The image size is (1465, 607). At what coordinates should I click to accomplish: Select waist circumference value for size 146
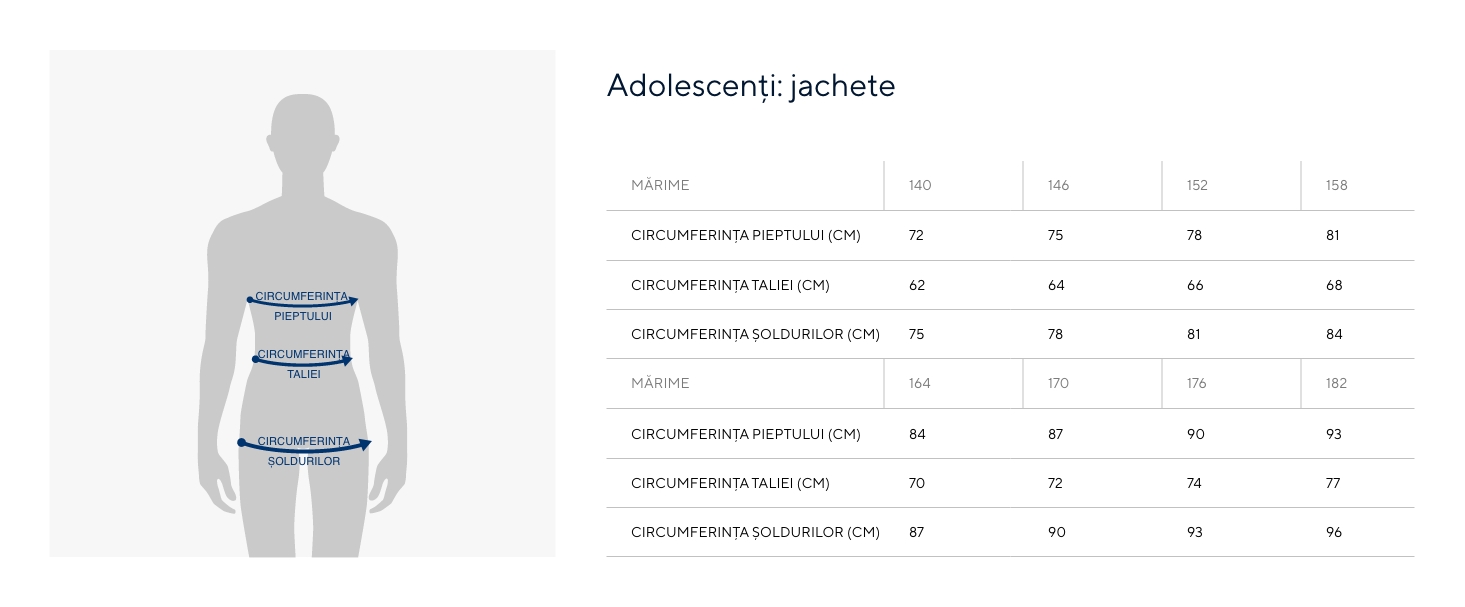(x=1056, y=285)
